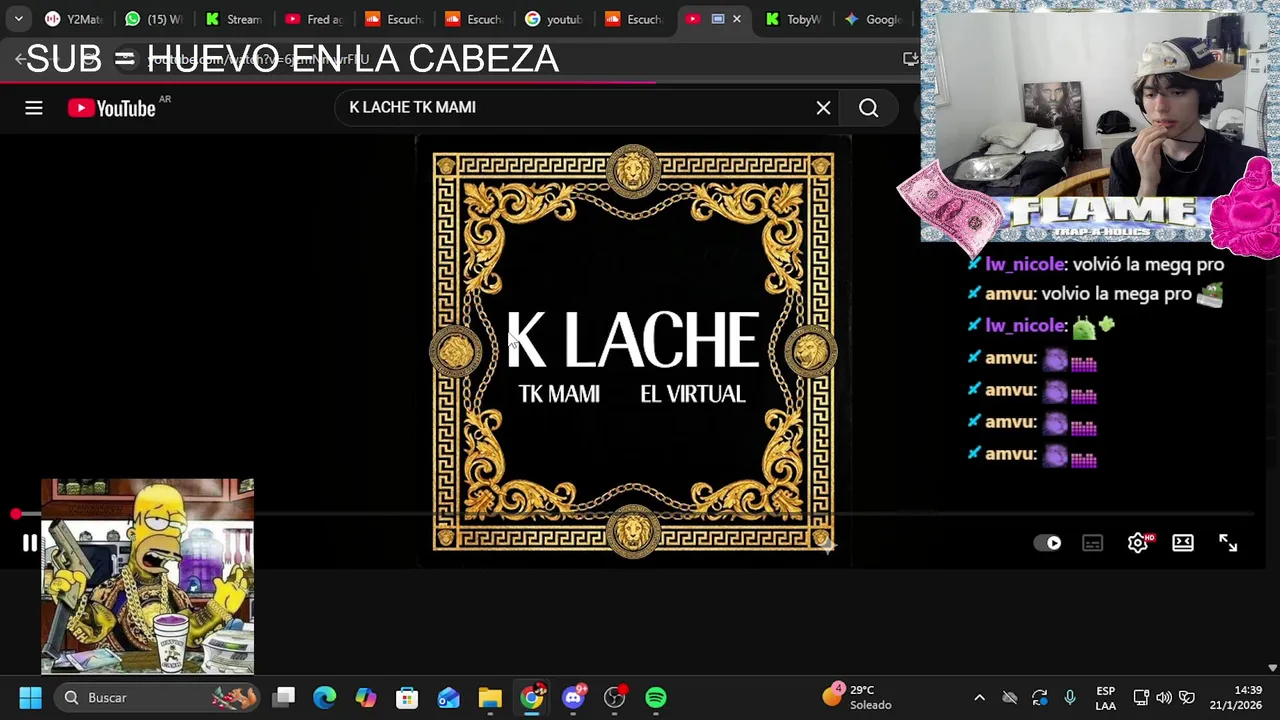The height and width of the screenshot is (720, 1280).
Task: Enter full screen mode
Action: pos(1228,543)
